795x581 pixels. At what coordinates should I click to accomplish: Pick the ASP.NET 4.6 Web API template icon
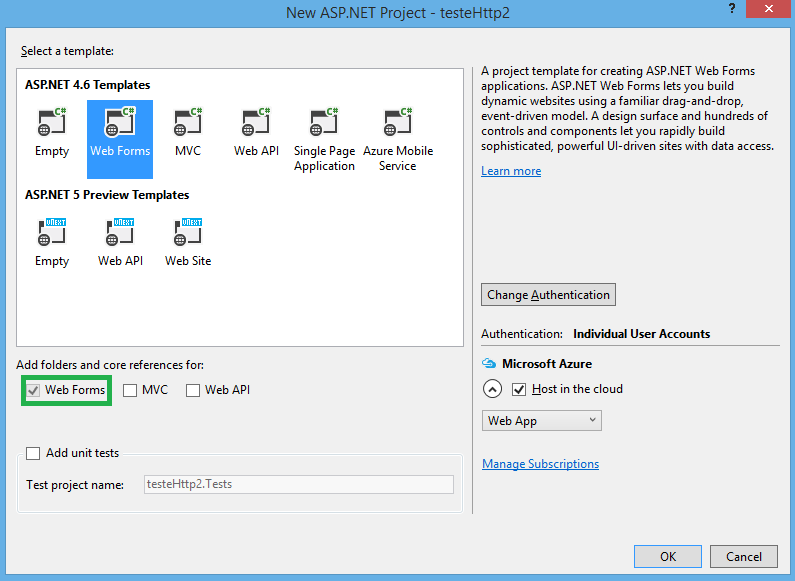pyautogui.click(x=256, y=122)
